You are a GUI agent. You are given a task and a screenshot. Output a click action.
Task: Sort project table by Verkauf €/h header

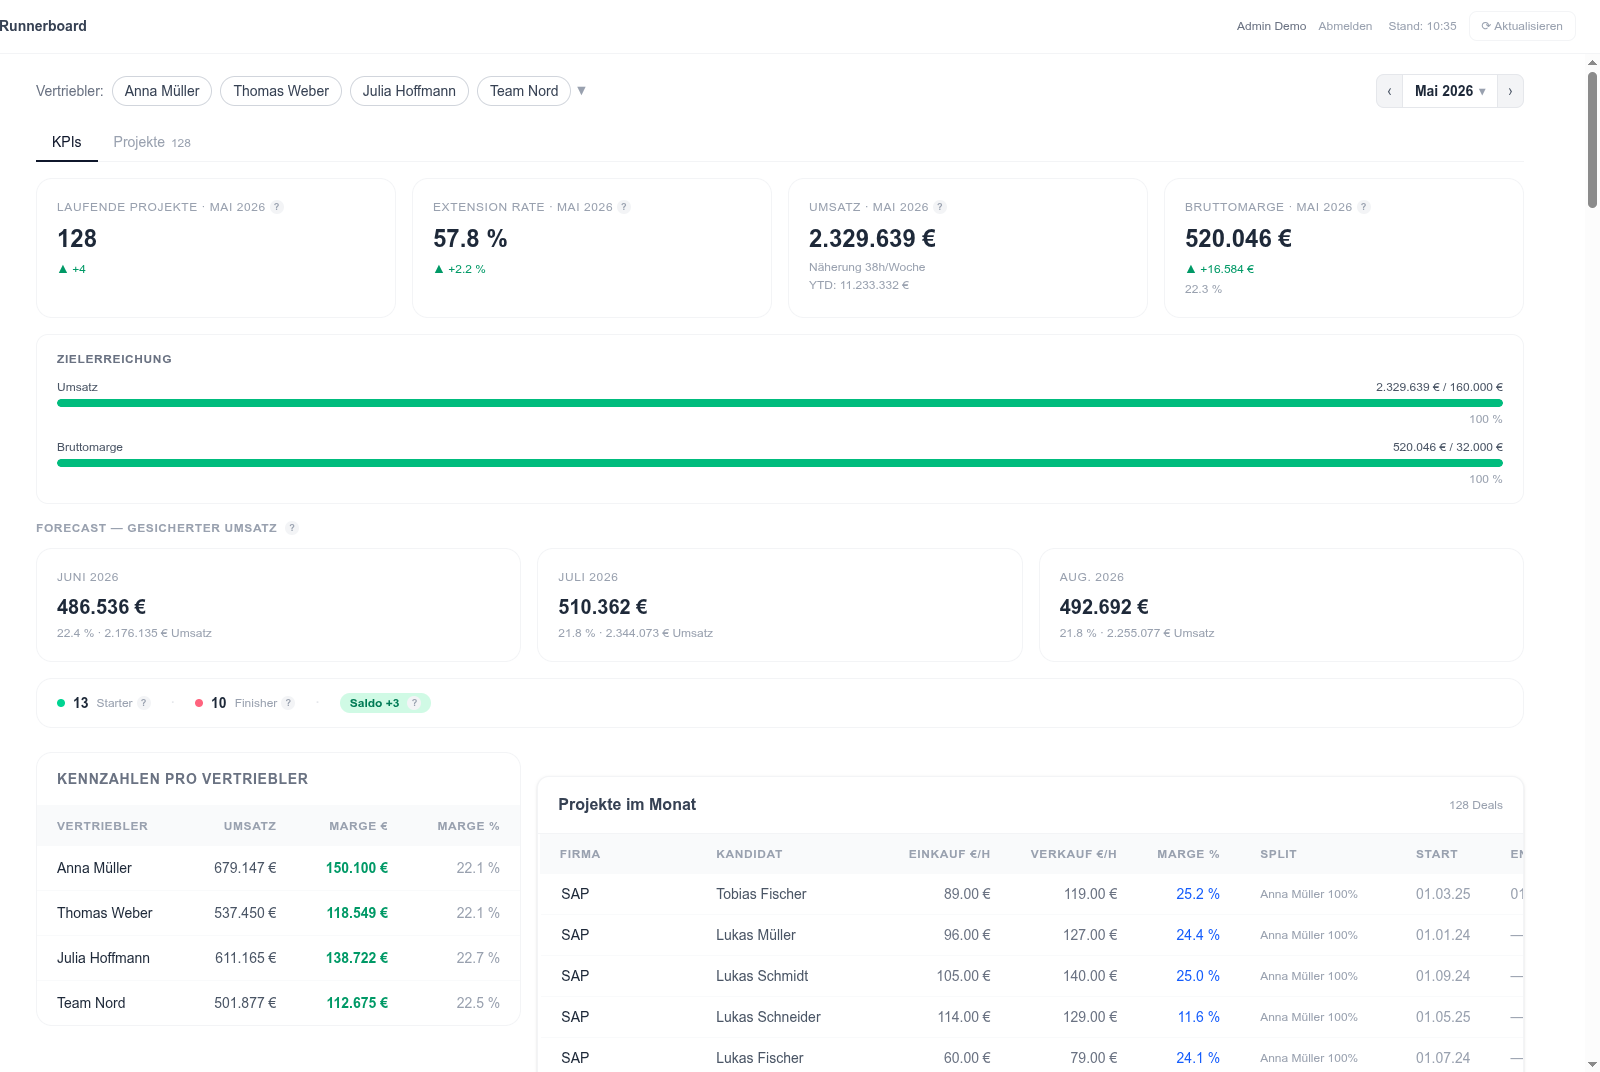tap(1074, 854)
